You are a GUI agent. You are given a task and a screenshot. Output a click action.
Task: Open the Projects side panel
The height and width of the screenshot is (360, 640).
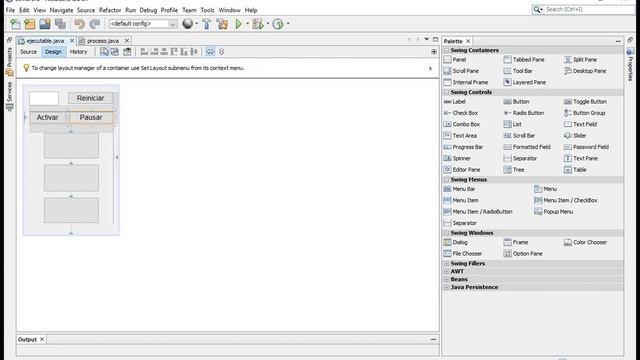pos(10,61)
